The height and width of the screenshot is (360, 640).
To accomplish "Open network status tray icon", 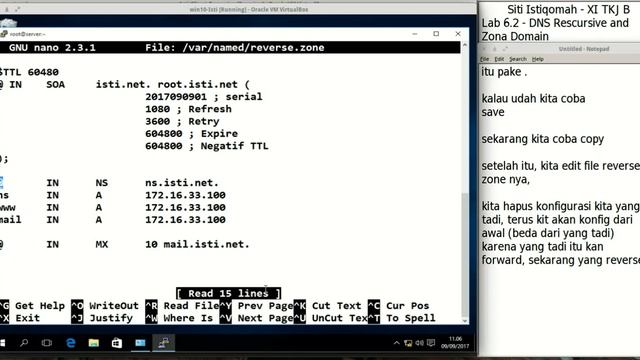I will click(x=408, y=343).
